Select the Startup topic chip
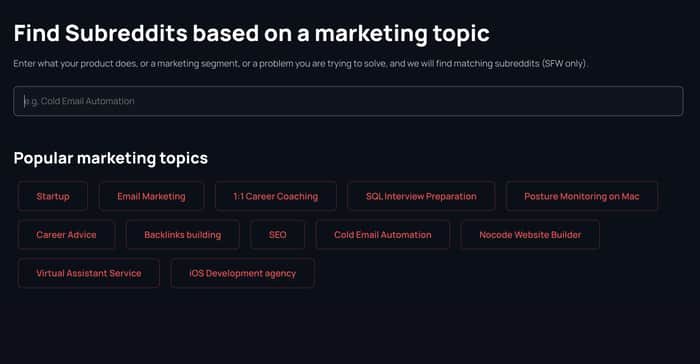Viewport: 700px width, 364px height. [x=53, y=196]
